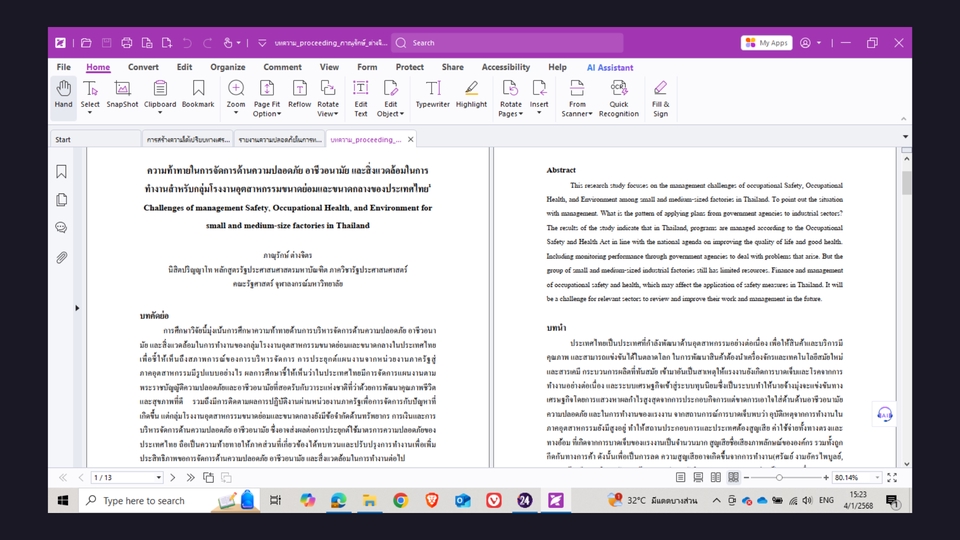Adjust the zoom slider handle

coord(779,478)
